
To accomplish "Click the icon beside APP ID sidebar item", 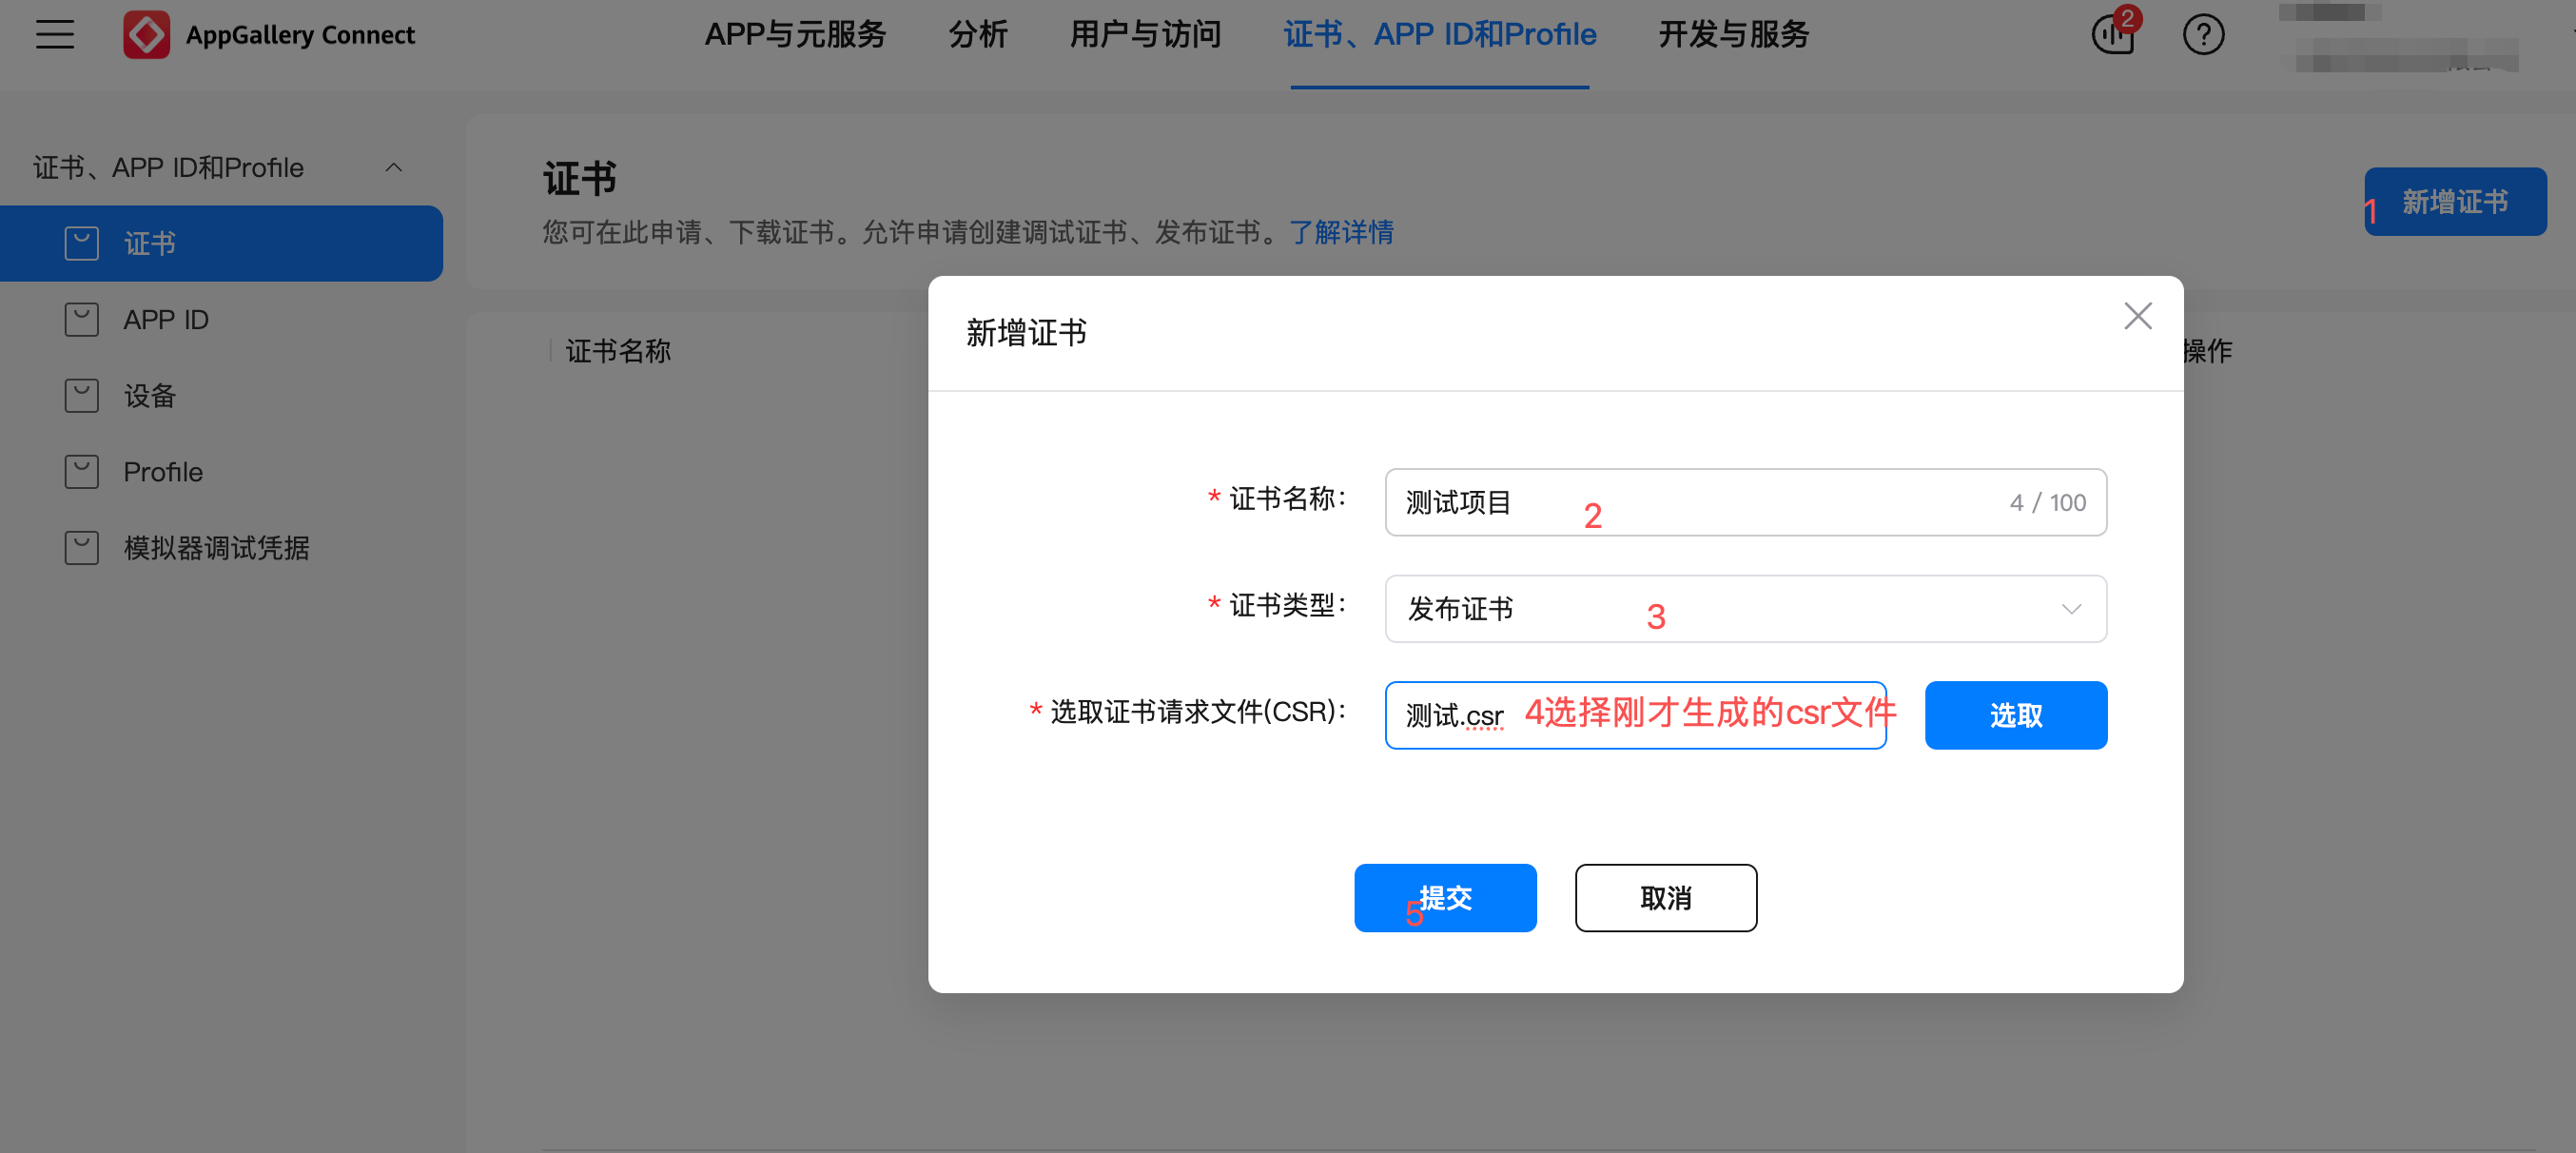I will click(x=81, y=320).
